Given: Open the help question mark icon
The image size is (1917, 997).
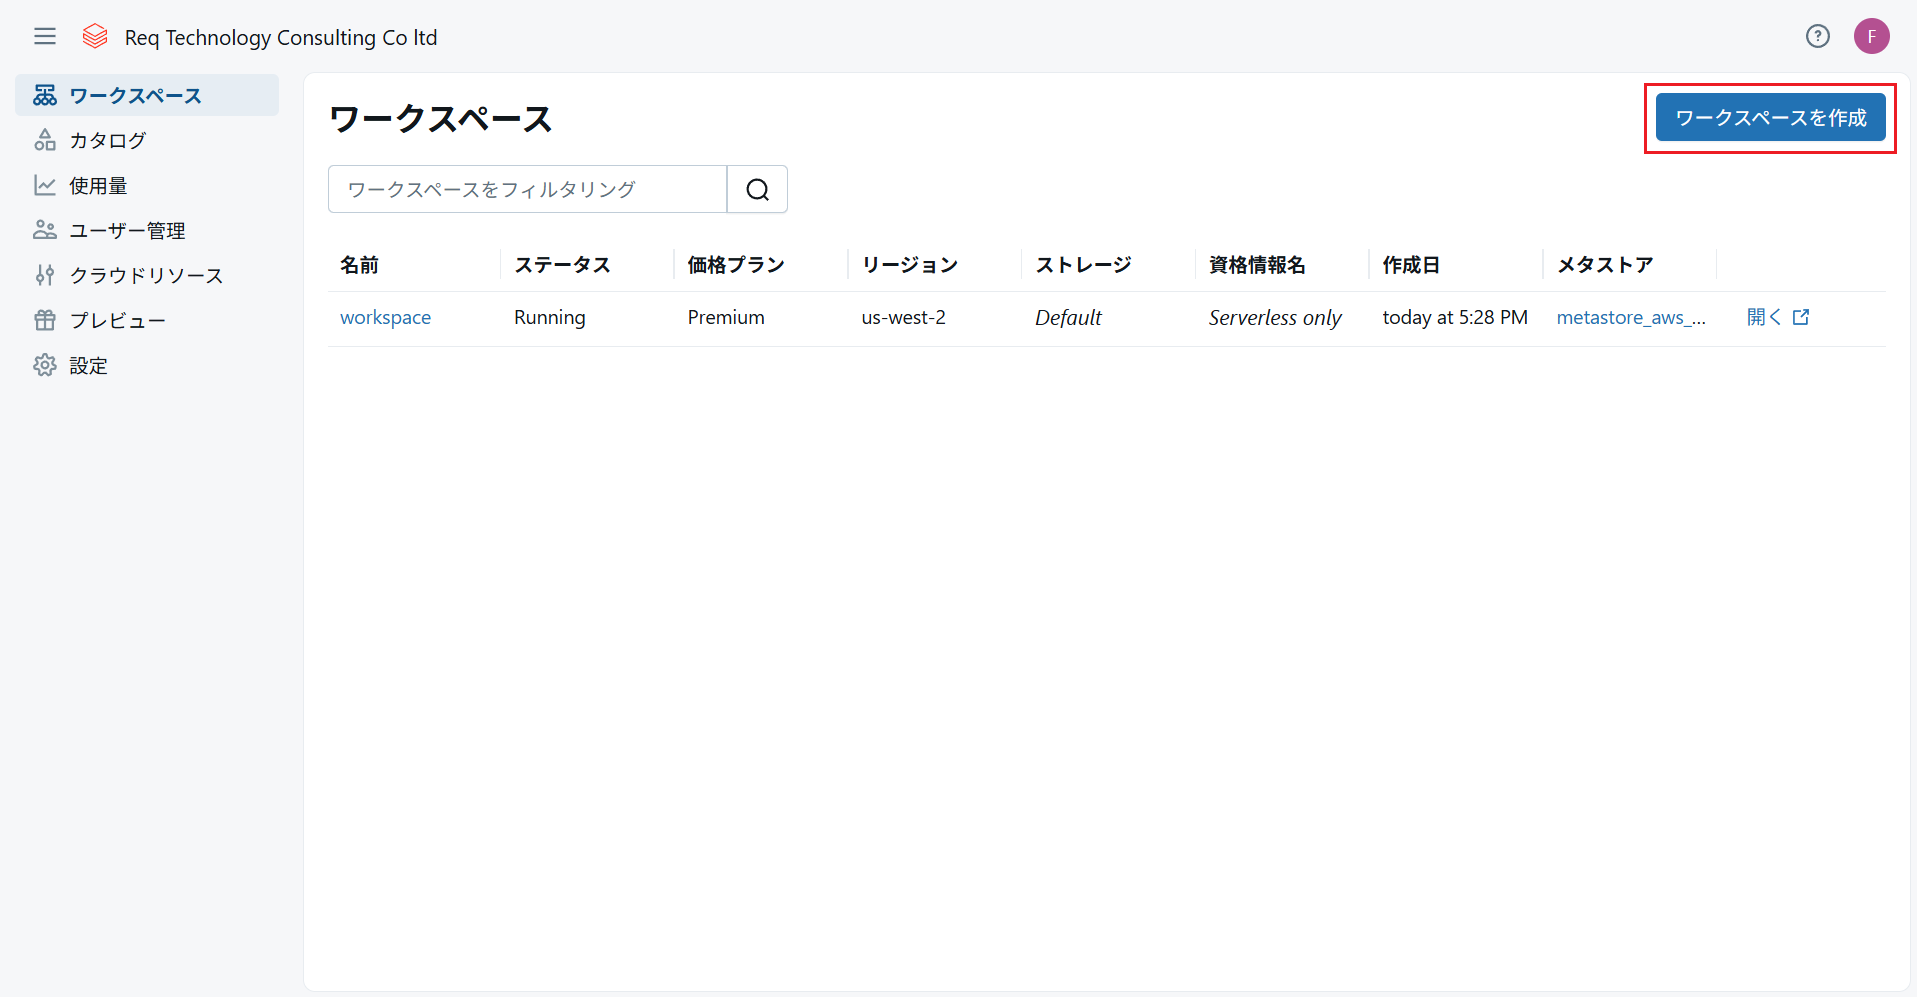Looking at the screenshot, I should (x=1817, y=37).
